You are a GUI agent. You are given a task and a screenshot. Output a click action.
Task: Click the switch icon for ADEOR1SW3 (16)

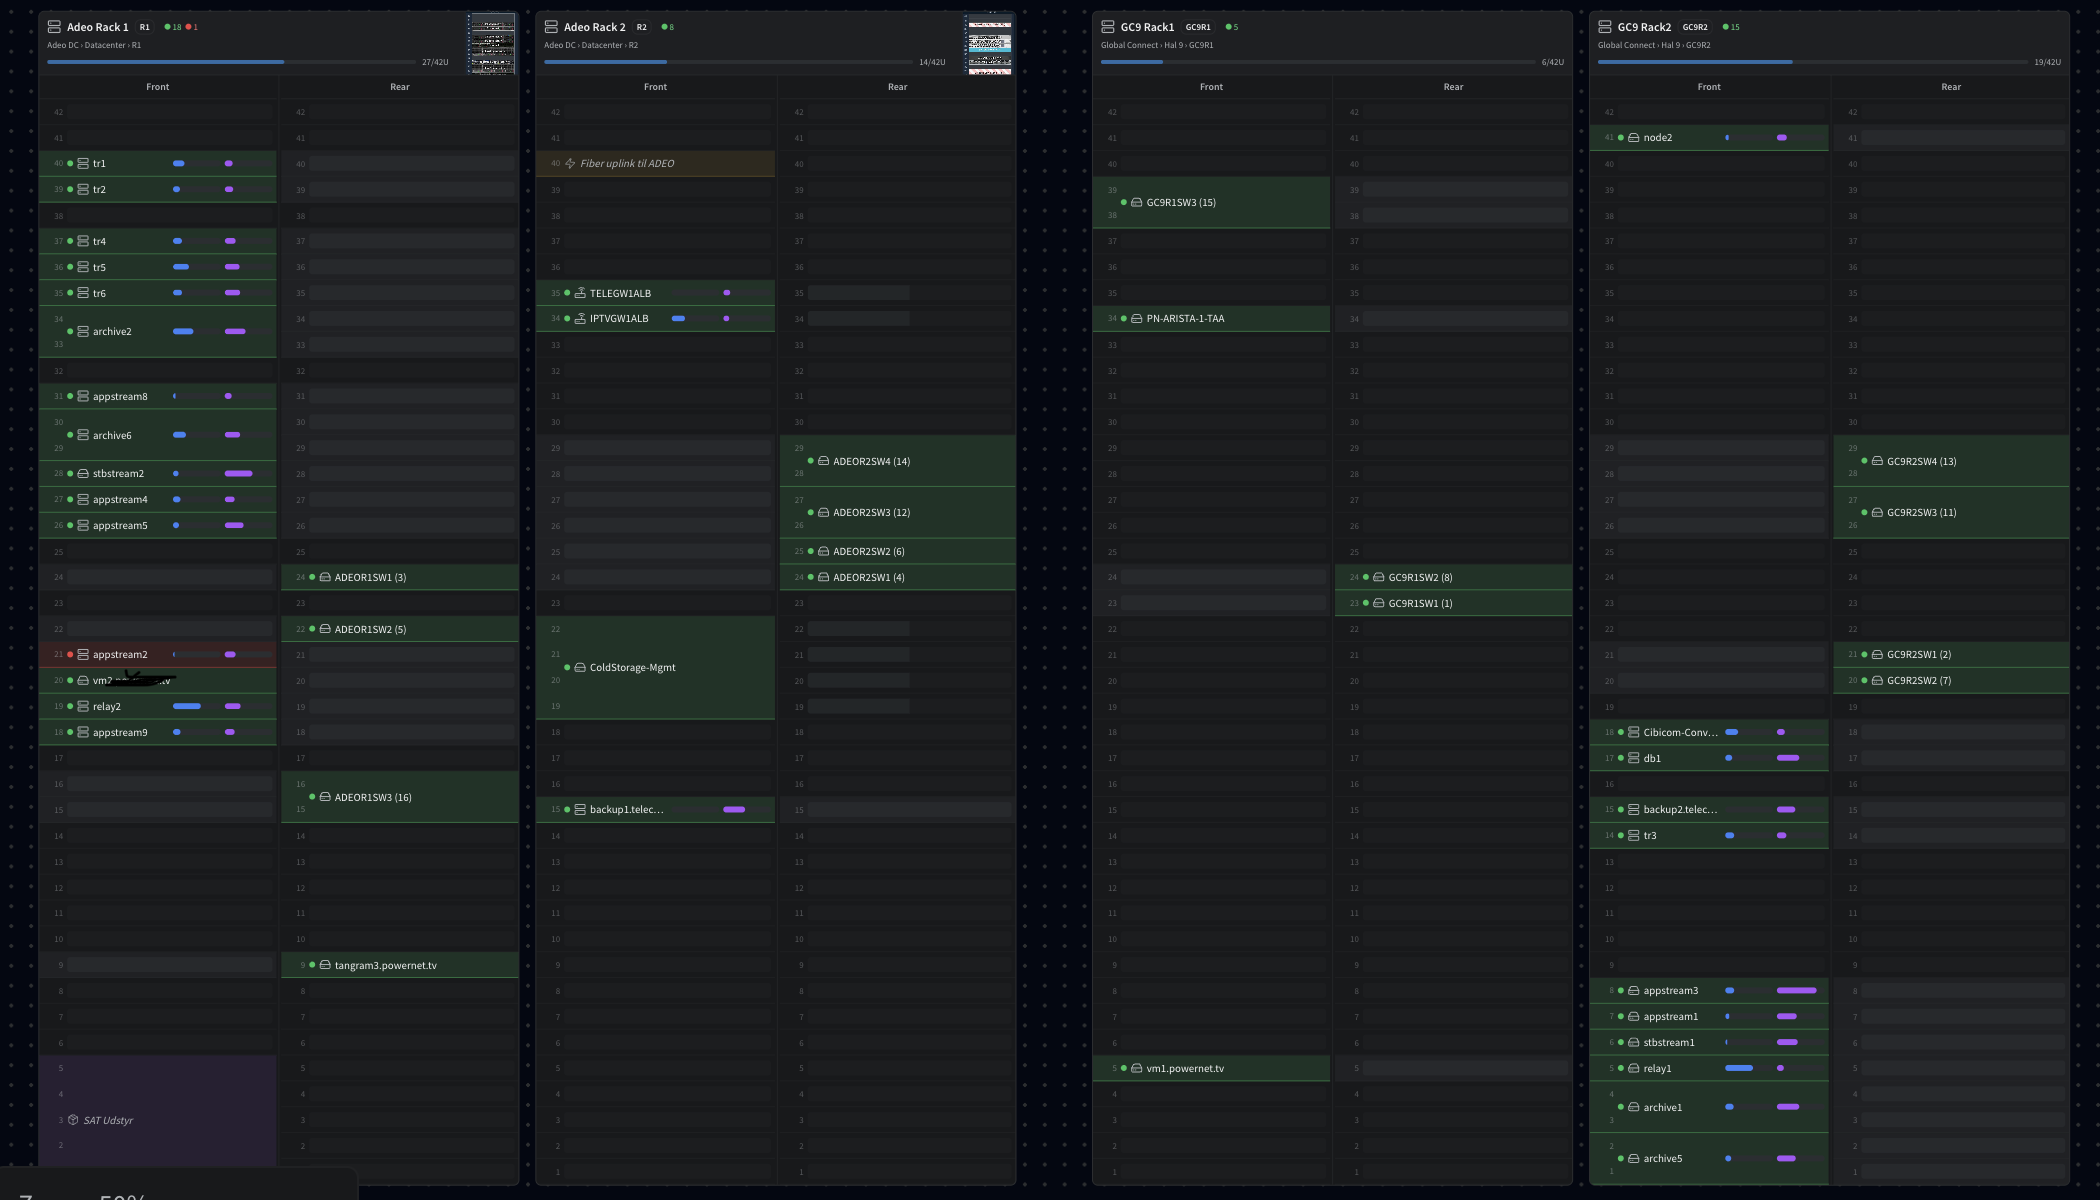(x=325, y=797)
